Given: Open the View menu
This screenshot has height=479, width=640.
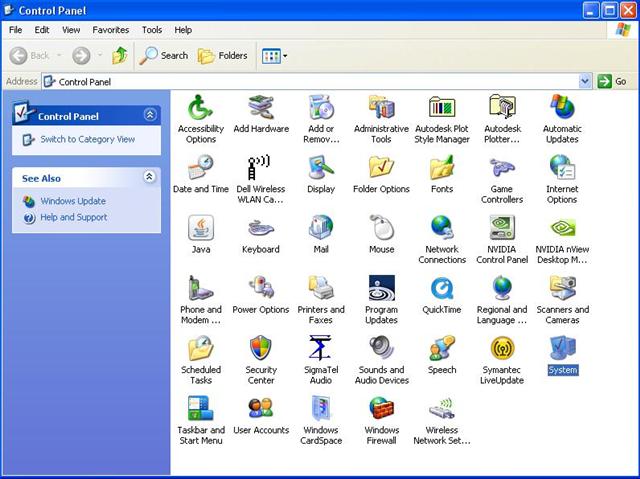Looking at the screenshot, I should click(x=71, y=30).
